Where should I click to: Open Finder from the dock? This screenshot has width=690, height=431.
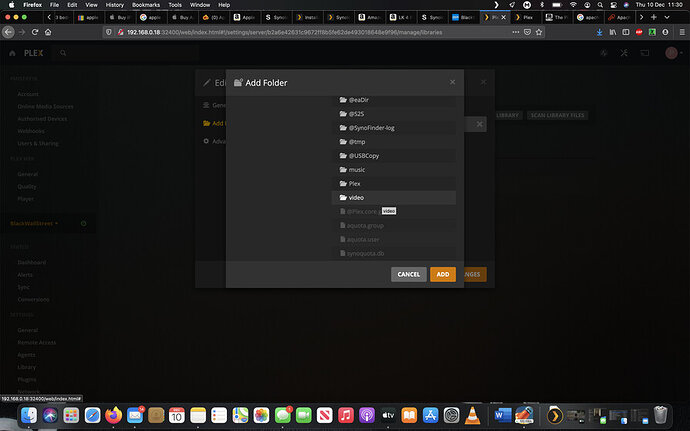pos(29,415)
